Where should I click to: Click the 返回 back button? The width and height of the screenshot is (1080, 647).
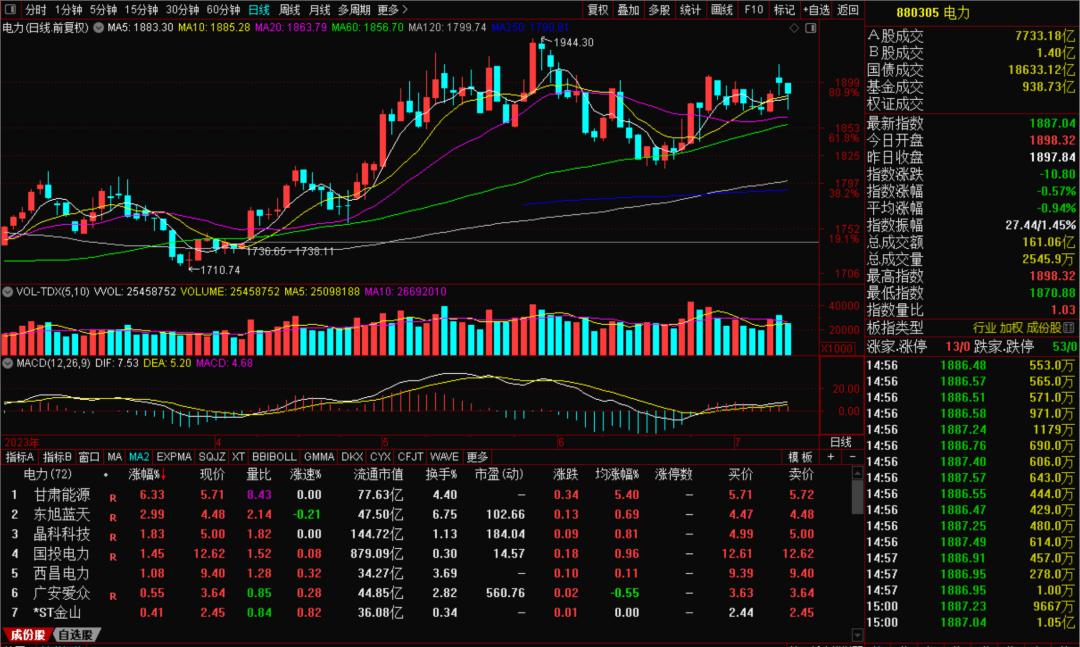(x=848, y=10)
